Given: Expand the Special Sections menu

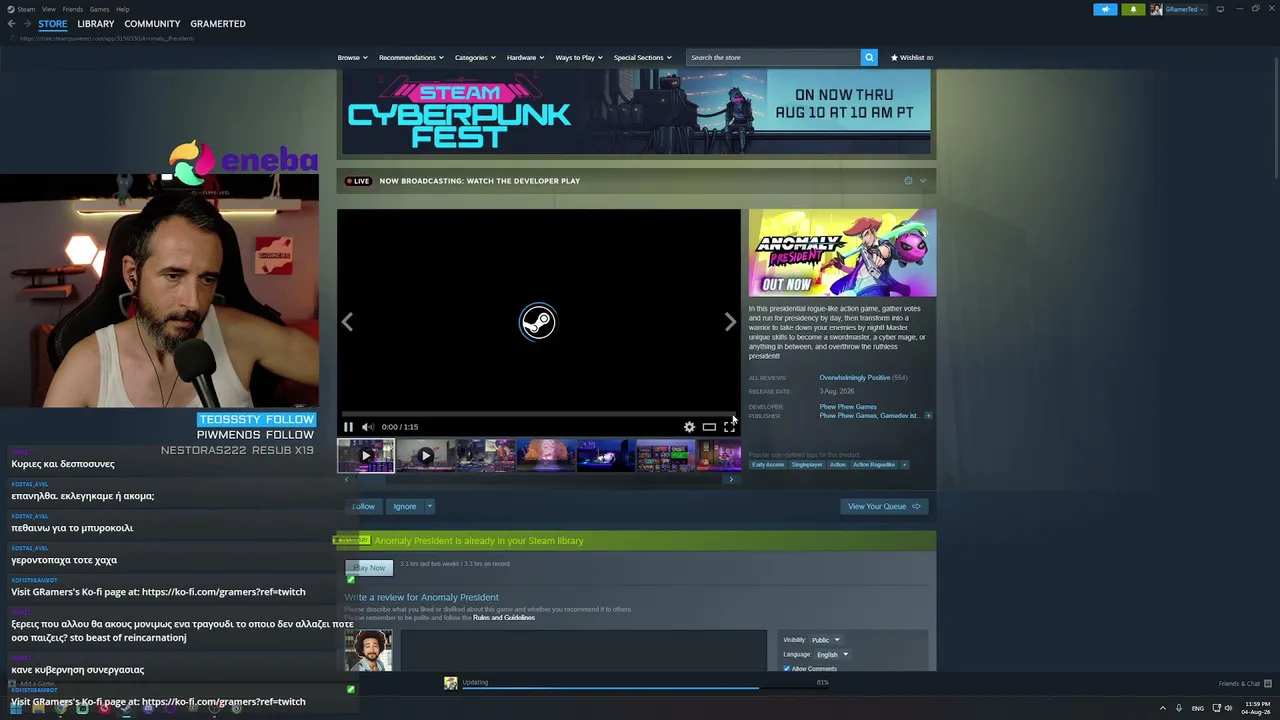Looking at the screenshot, I should [642, 58].
